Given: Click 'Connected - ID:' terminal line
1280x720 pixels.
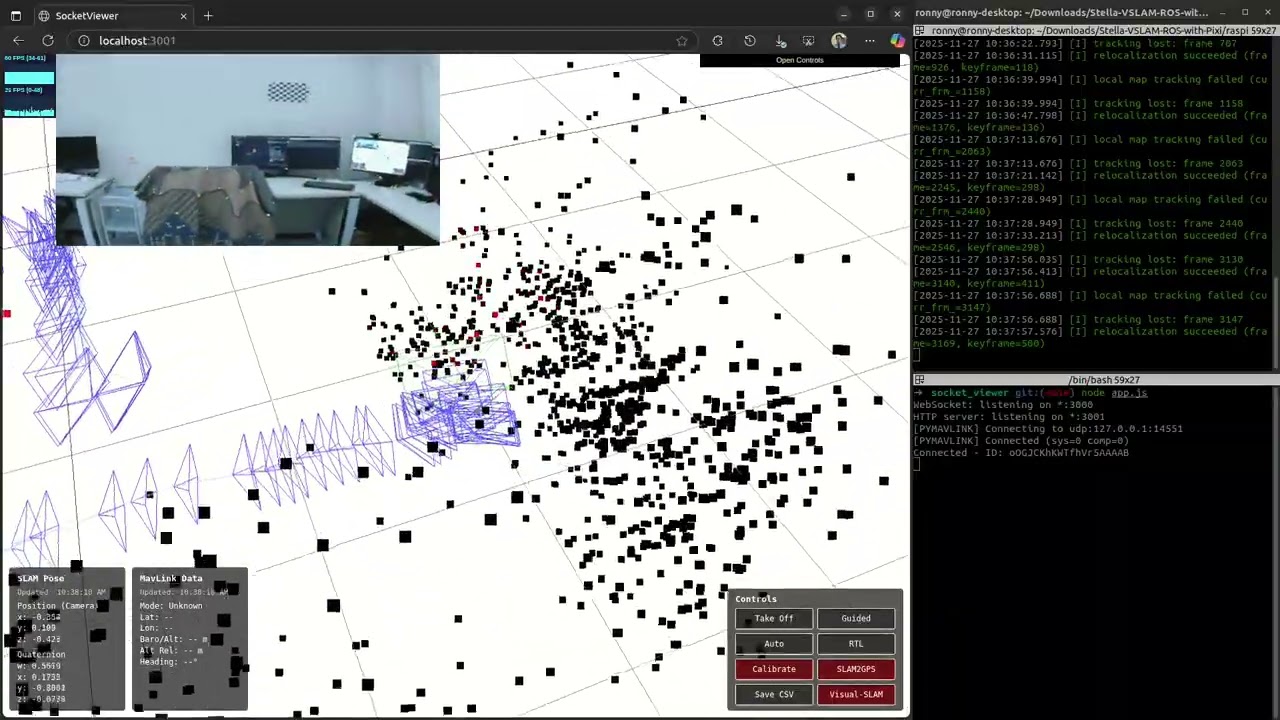Looking at the screenshot, I should (1021, 453).
